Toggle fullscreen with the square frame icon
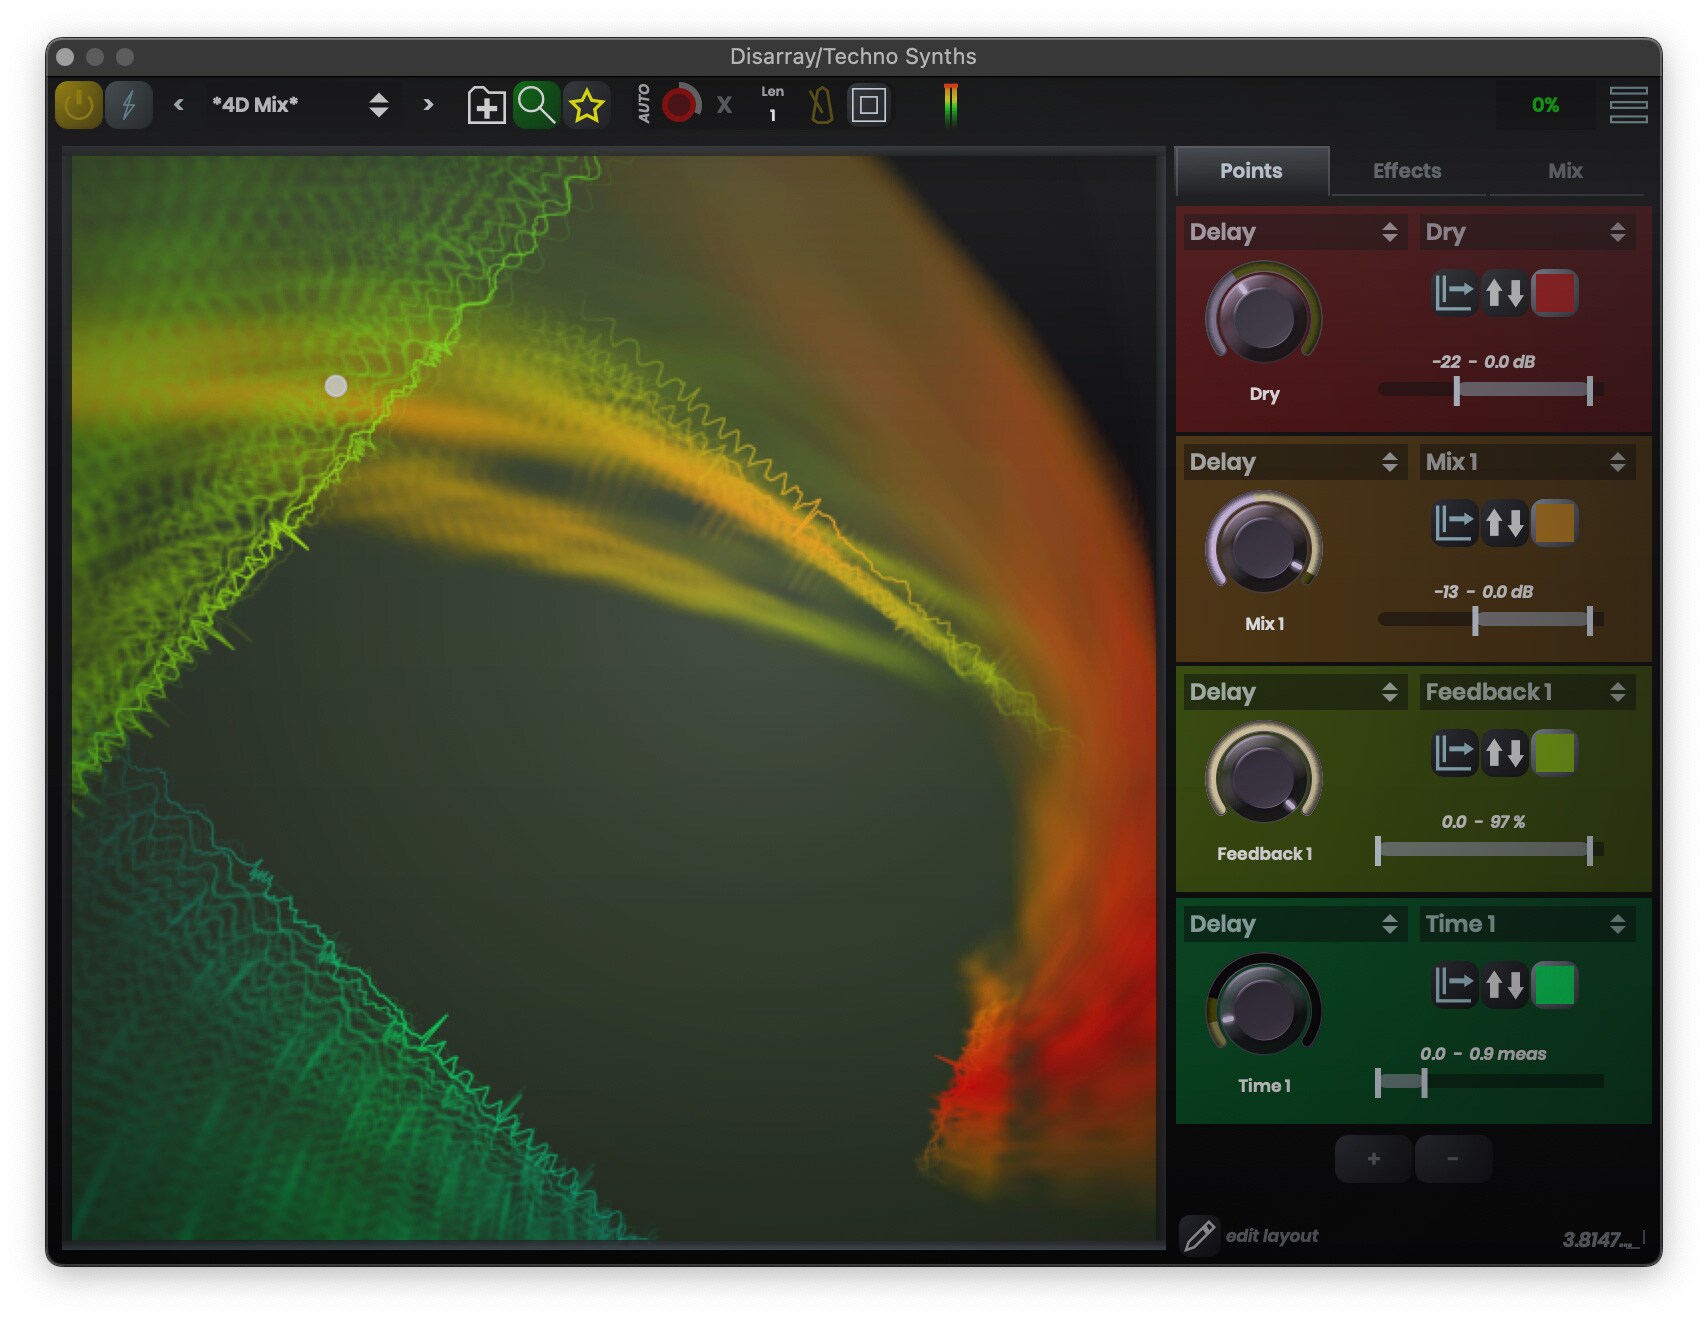Image resolution: width=1708 pixels, height=1320 pixels. pyautogui.click(x=868, y=104)
